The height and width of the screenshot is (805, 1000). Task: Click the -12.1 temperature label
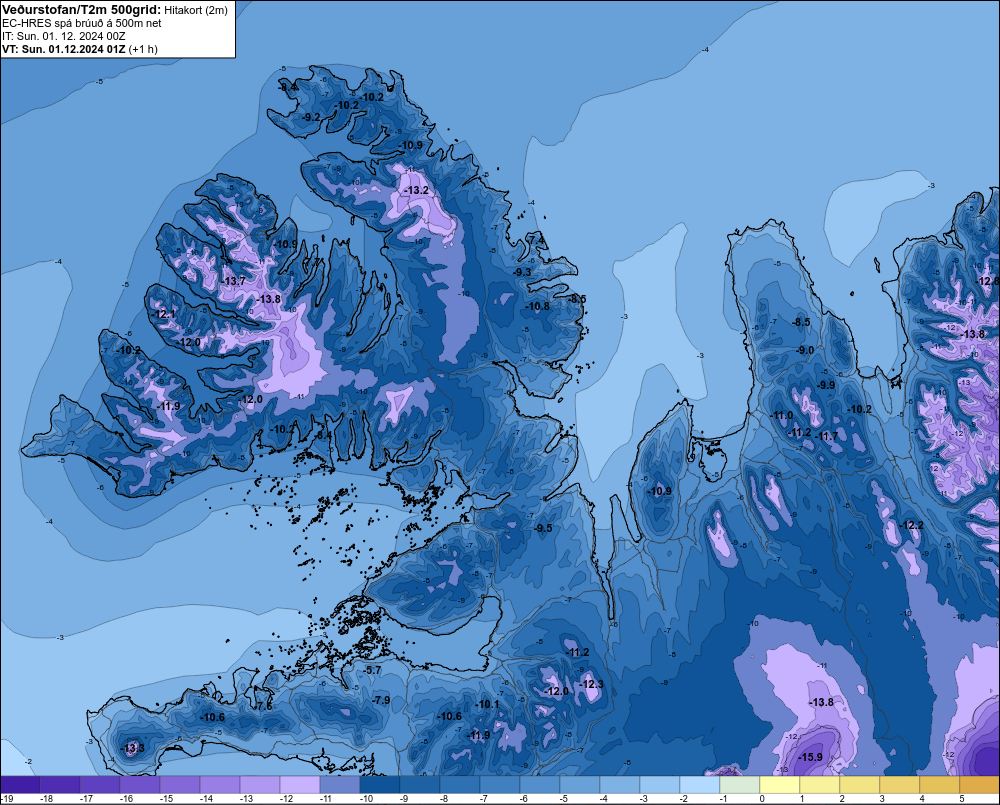tap(165, 314)
